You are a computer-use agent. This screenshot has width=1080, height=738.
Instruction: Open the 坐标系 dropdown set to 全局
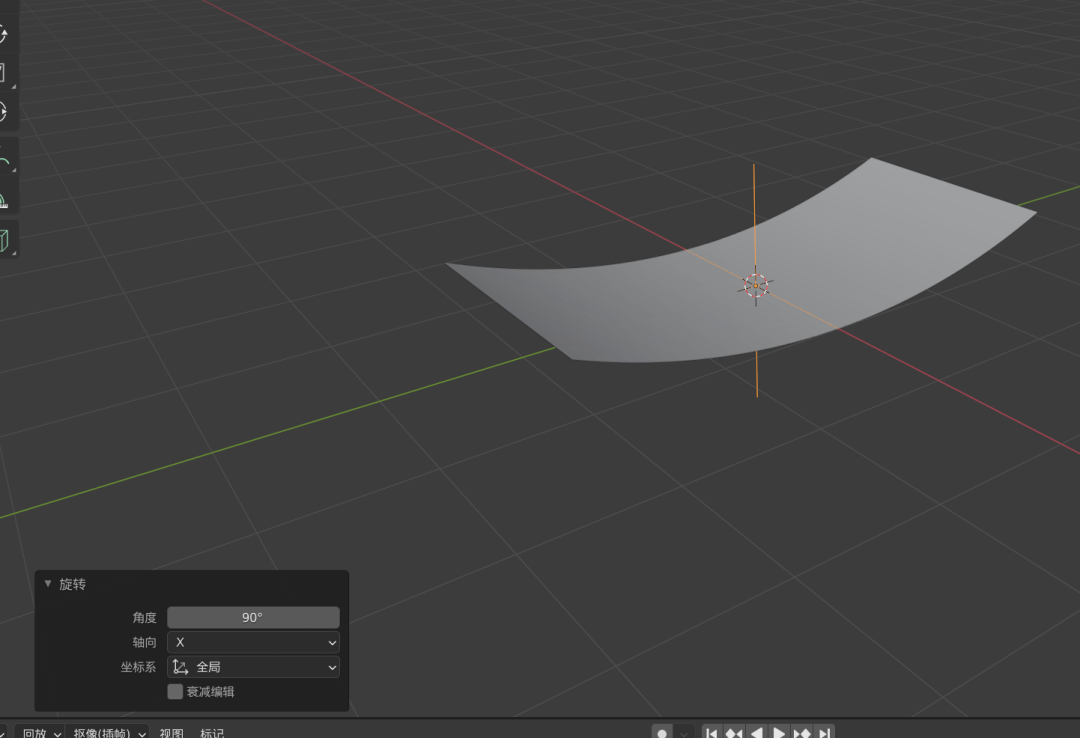coord(253,667)
